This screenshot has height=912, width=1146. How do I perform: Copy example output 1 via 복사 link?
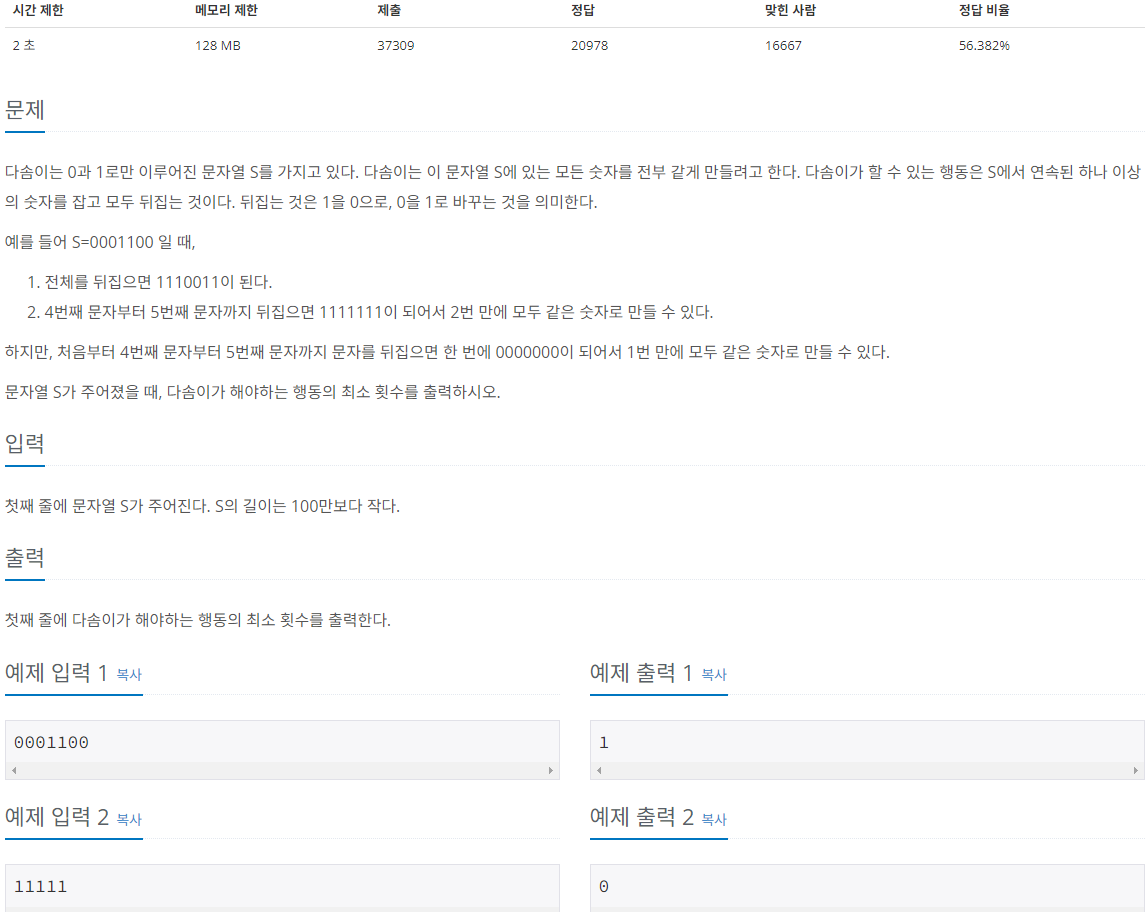tap(713, 674)
